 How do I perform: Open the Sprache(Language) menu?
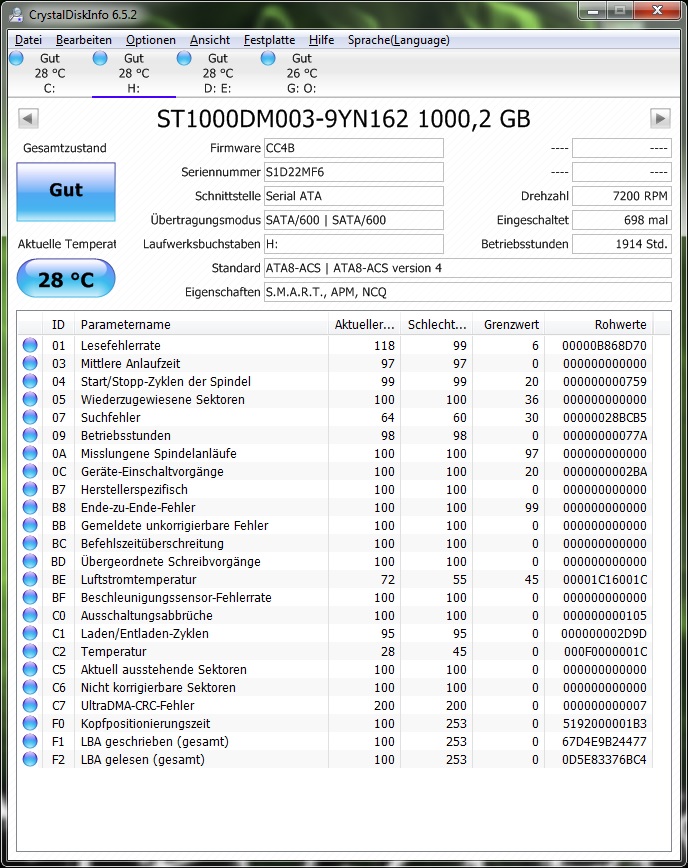pos(399,40)
